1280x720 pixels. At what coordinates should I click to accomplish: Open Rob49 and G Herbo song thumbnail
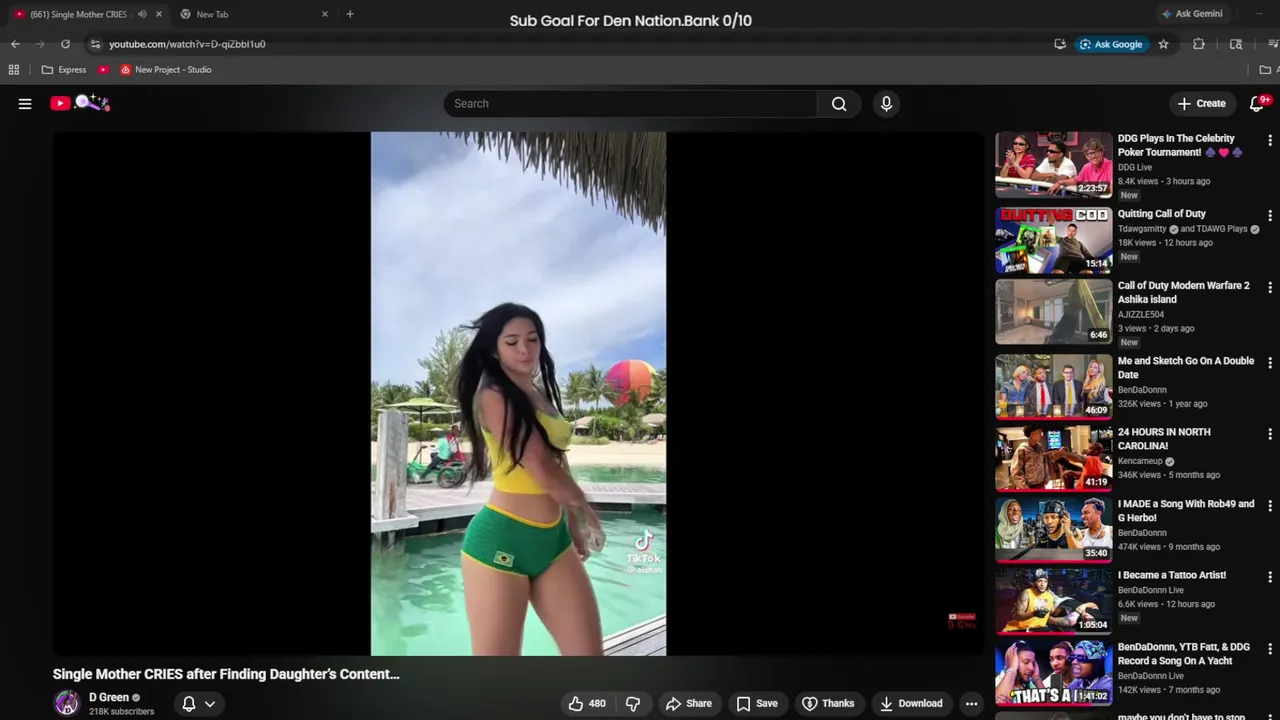(x=1053, y=531)
